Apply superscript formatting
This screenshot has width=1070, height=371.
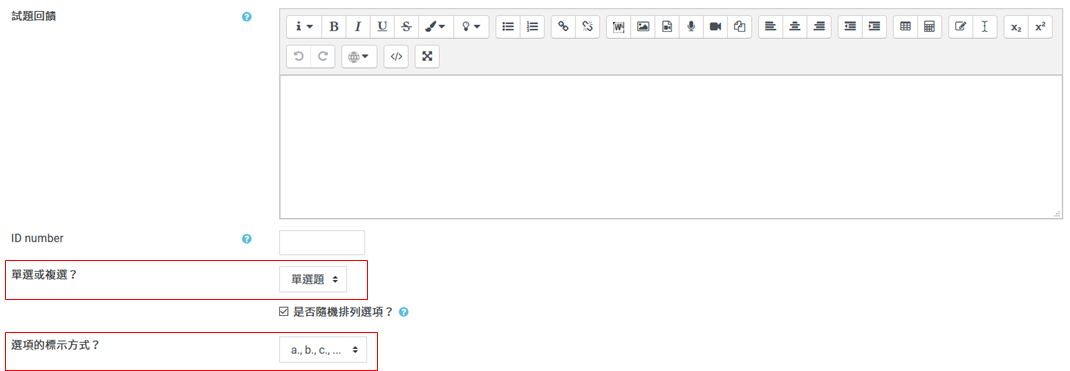(1040, 27)
